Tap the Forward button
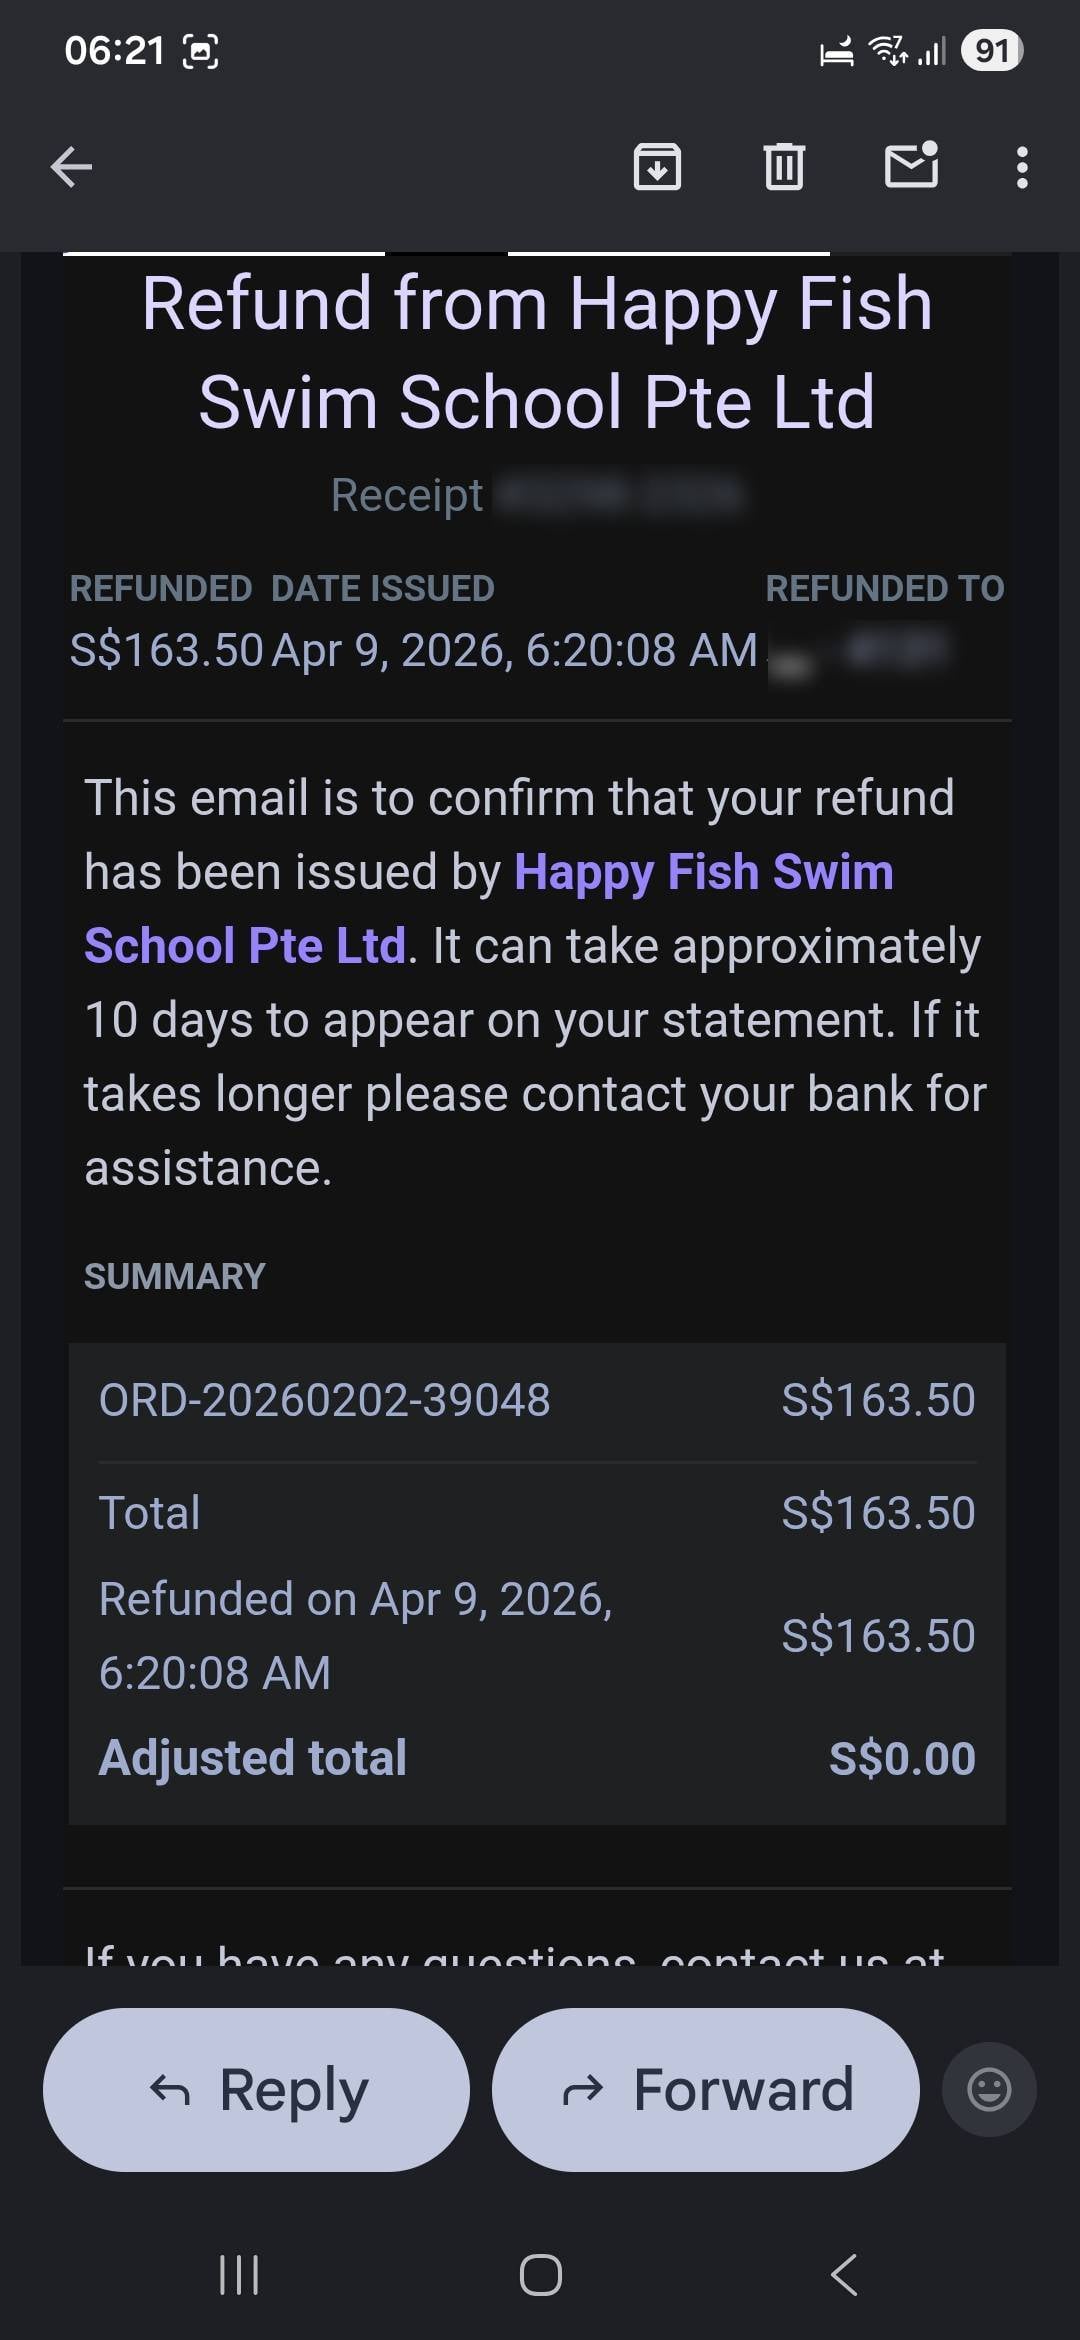The height and width of the screenshot is (2340, 1080). pos(705,2089)
